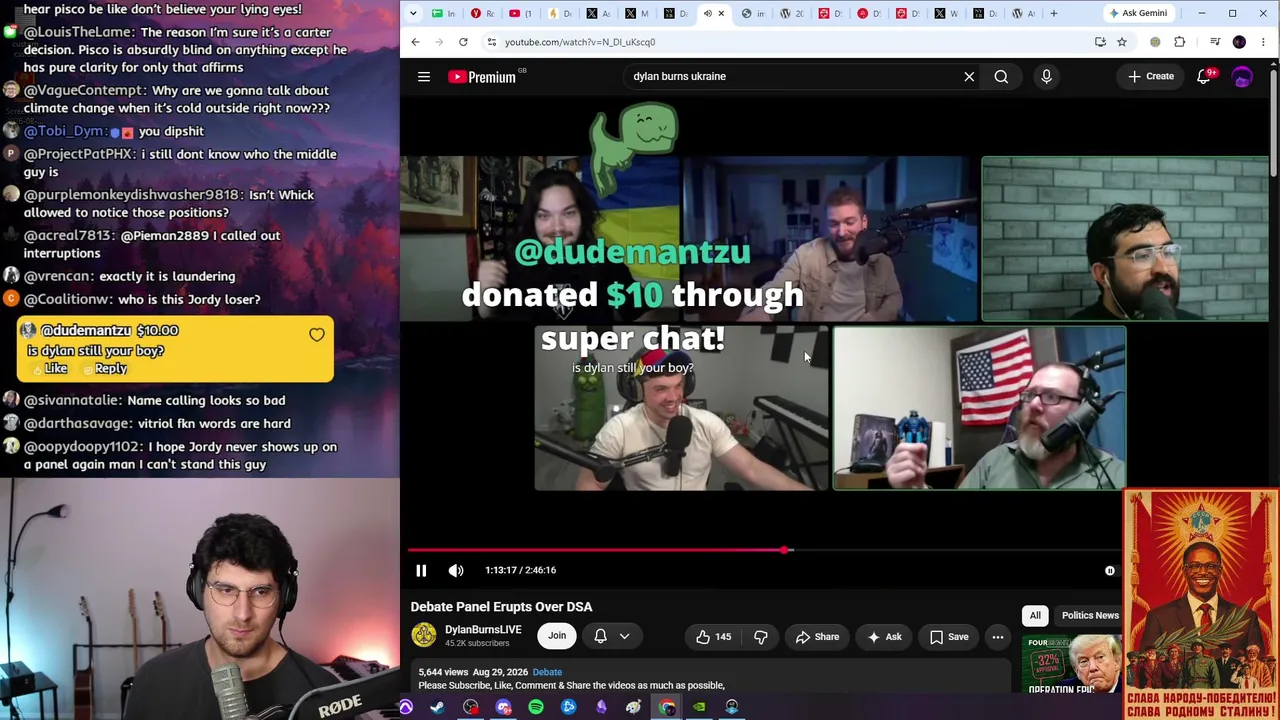The image size is (1280, 720).
Task: Open Steam from the taskbar
Action: coord(437,707)
